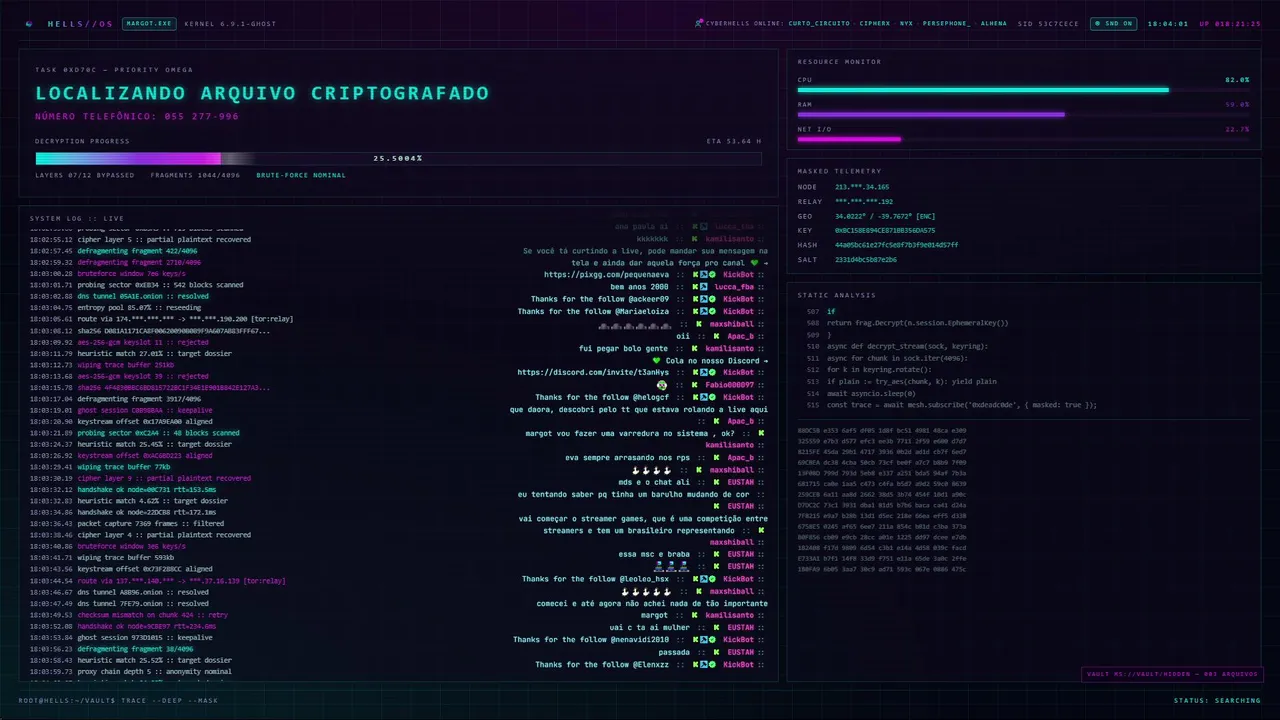Image resolution: width=1280 pixels, height=720 pixels.
Task: Click the Kick badge beside 'bem anos 2000'
Action: [x=695, y=287]
